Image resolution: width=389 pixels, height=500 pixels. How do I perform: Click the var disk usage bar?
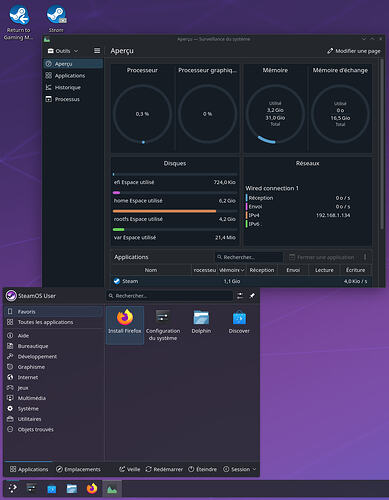[175, 229]
